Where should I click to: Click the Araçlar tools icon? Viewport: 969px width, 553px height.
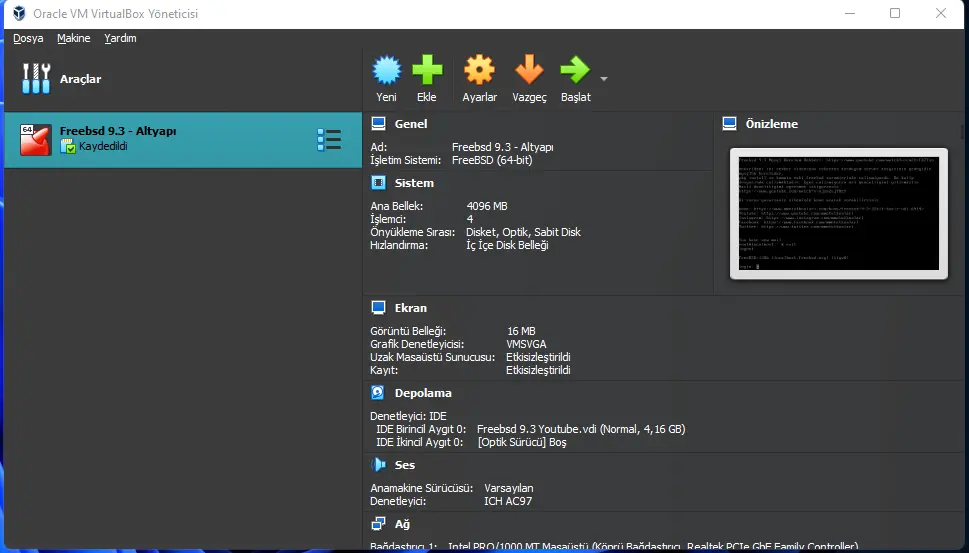click(36, 78)
